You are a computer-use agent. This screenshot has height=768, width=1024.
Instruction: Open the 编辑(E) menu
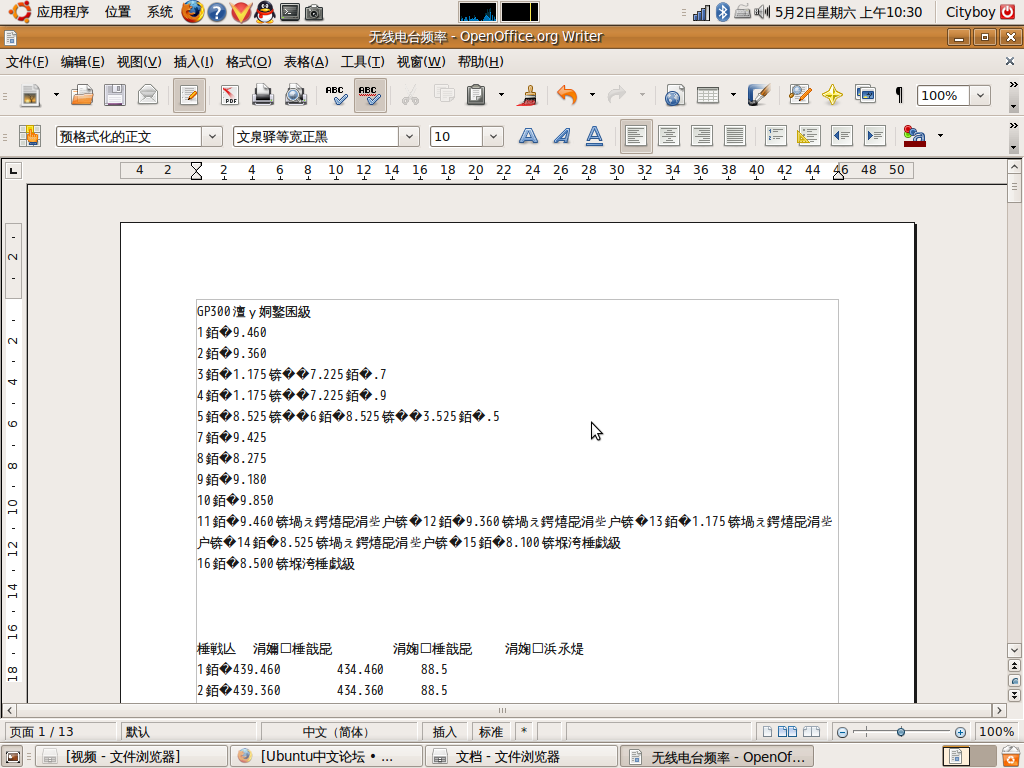tap(82, 61)
